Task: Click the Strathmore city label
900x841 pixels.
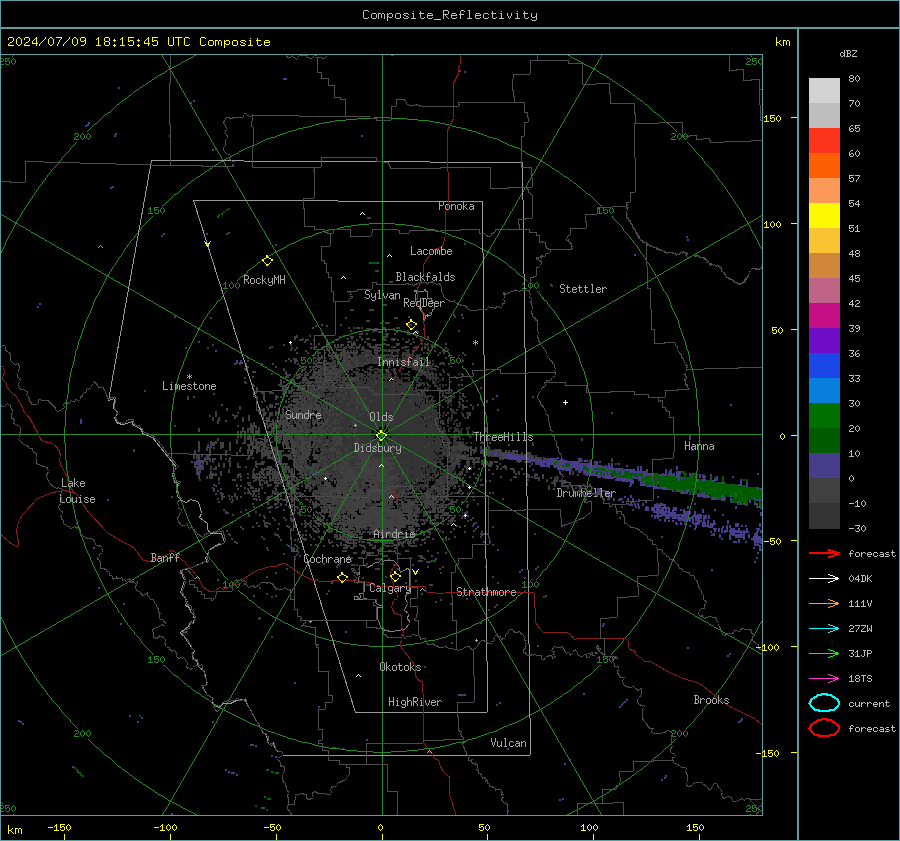Action: tap(486, 592)
